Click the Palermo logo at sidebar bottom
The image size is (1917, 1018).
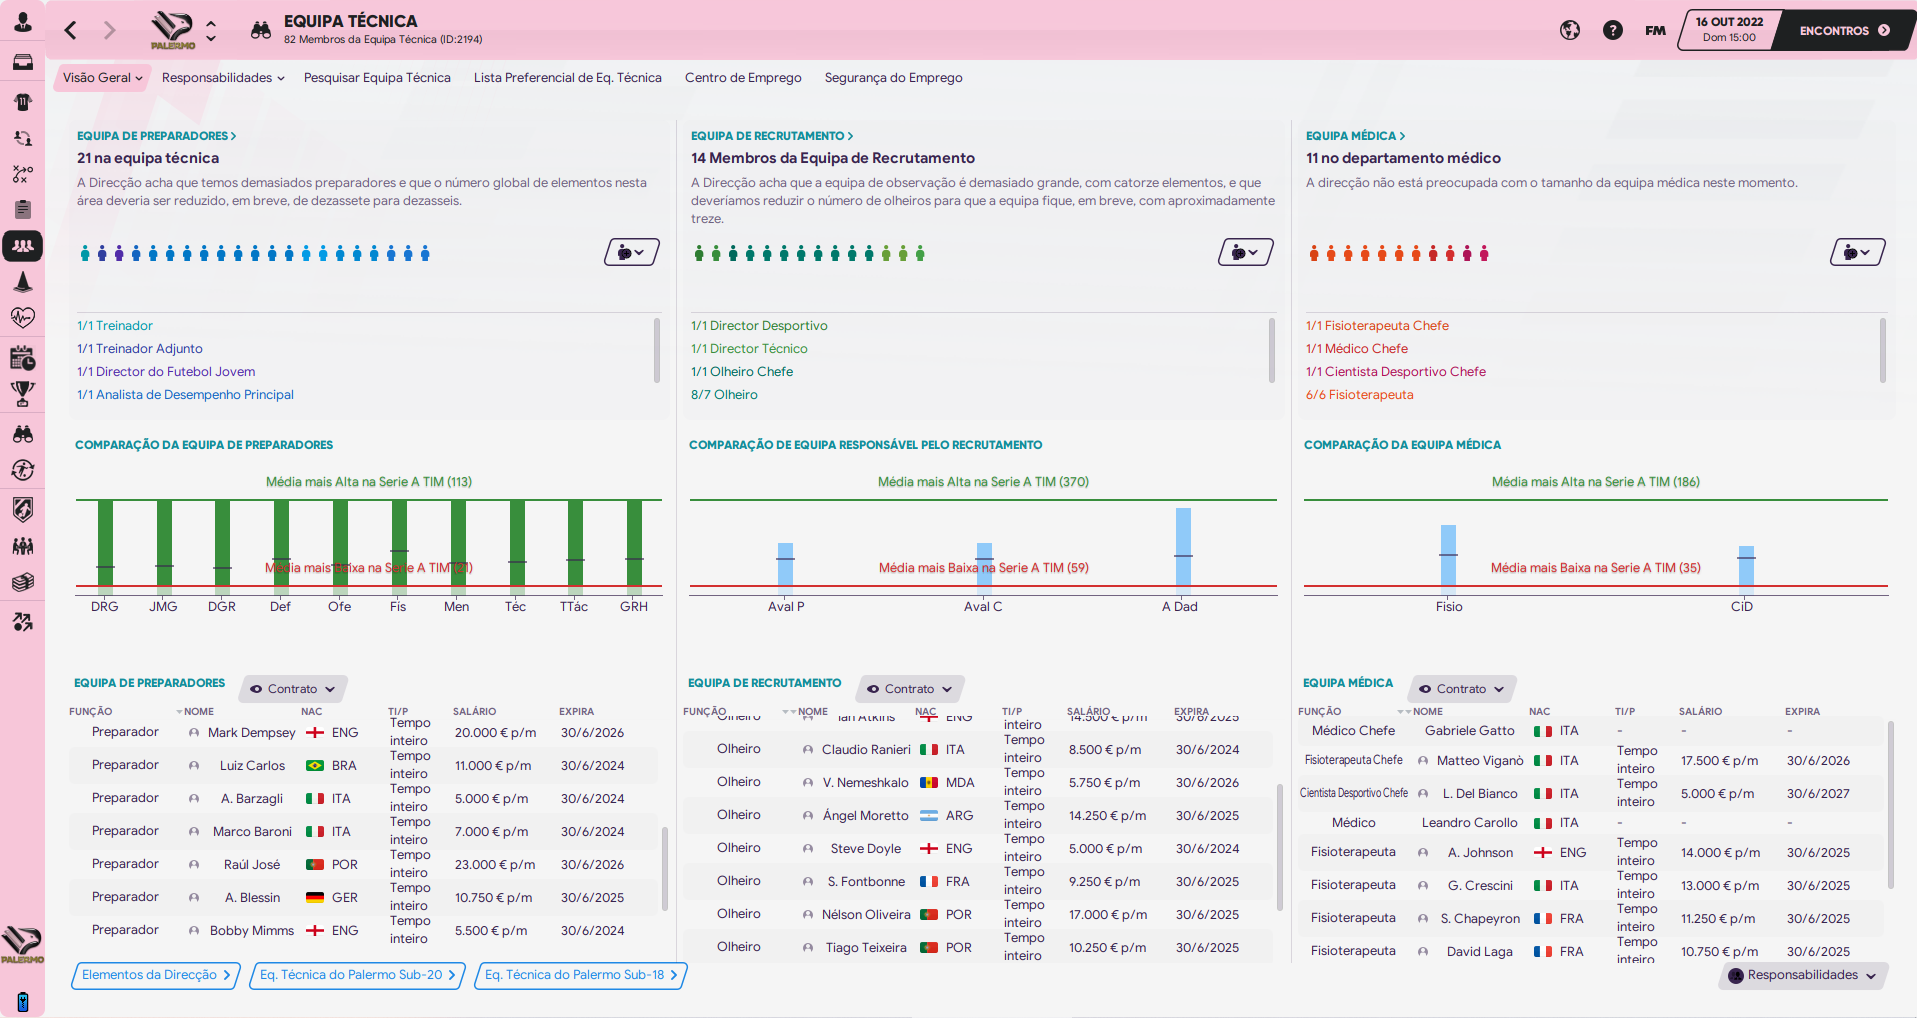[x=22, y=945]
